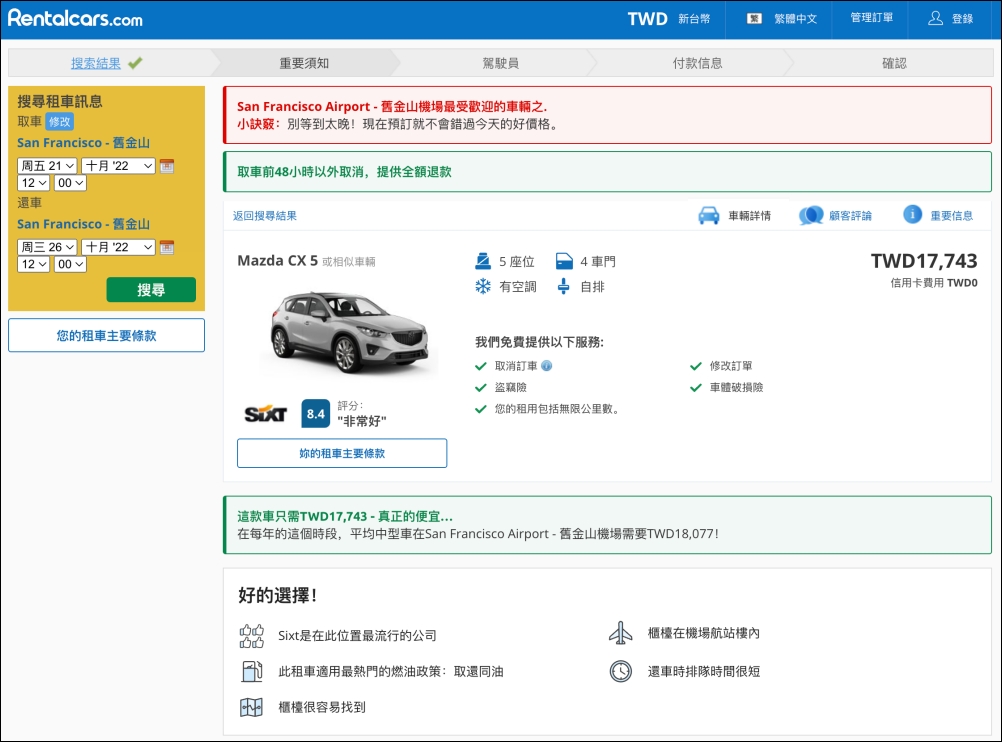
Task: Open the 顧客評論 tab
Action: 835,215
